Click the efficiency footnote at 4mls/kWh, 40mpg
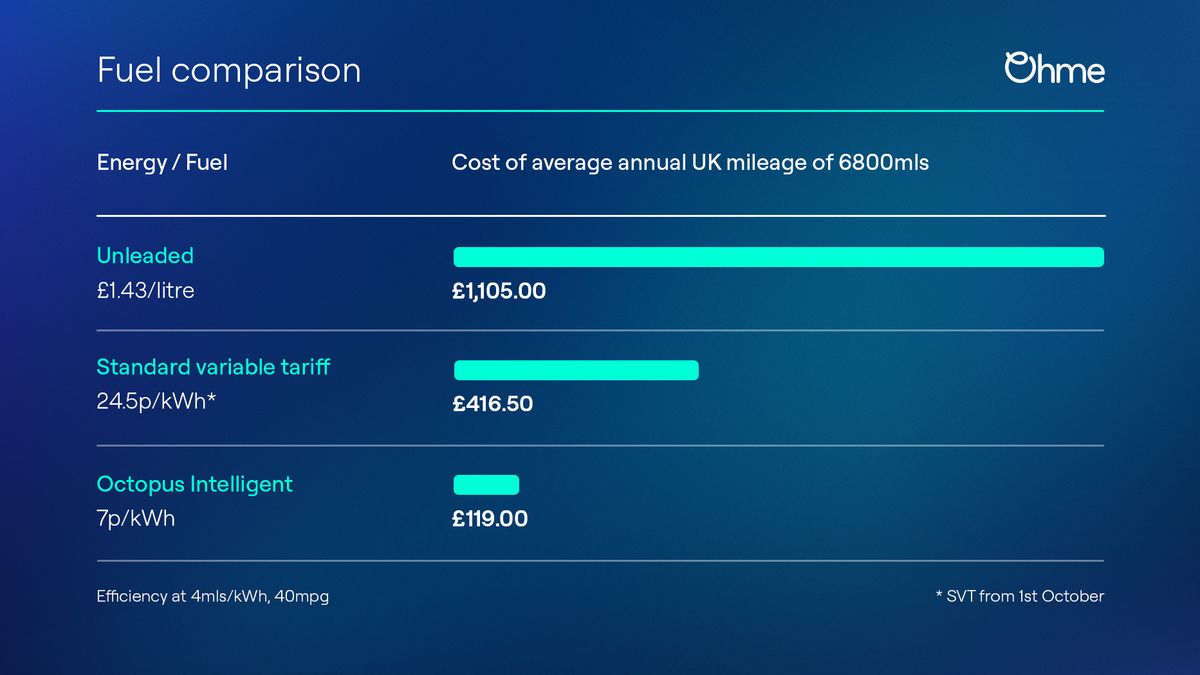 (213, 597)
